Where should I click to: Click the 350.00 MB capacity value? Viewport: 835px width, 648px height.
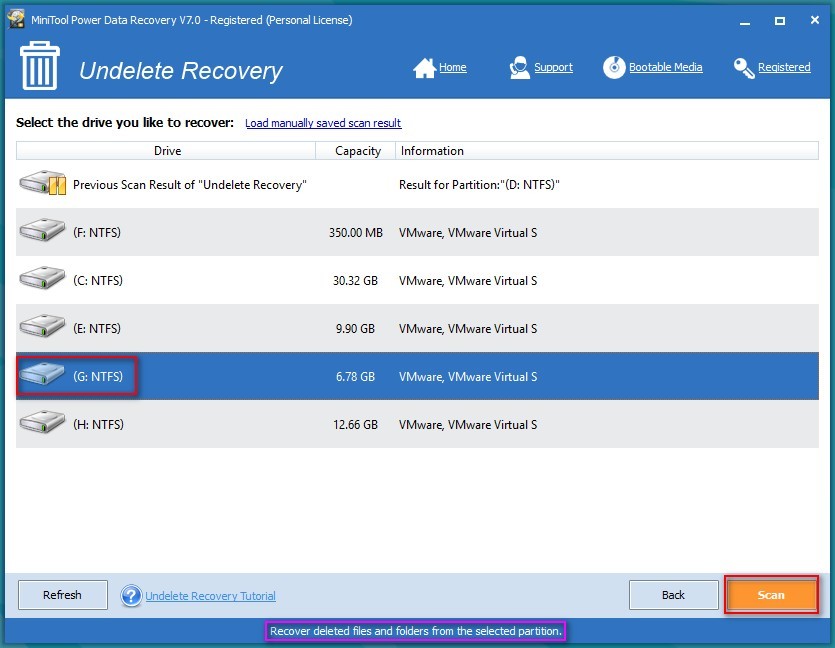[356, 233]
